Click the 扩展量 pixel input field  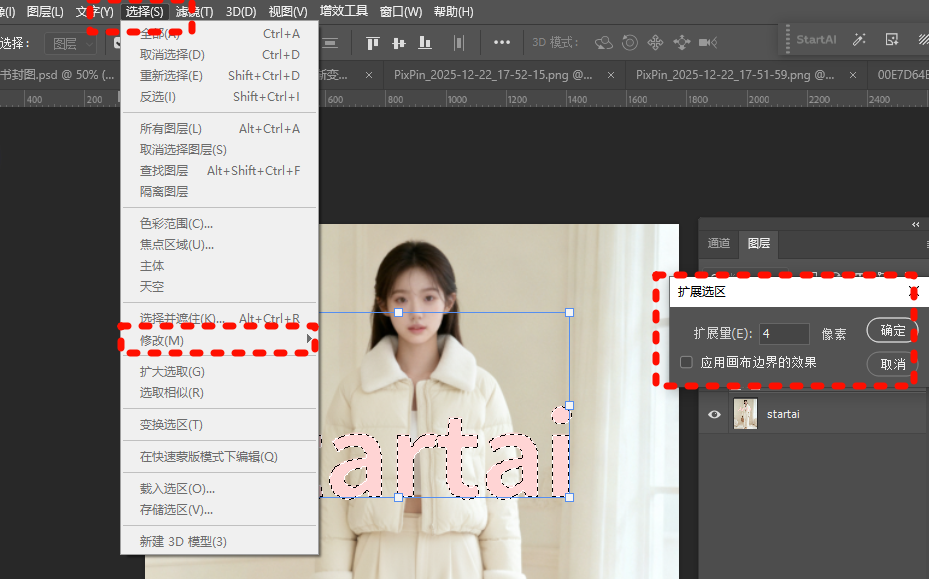pos(784,334)
